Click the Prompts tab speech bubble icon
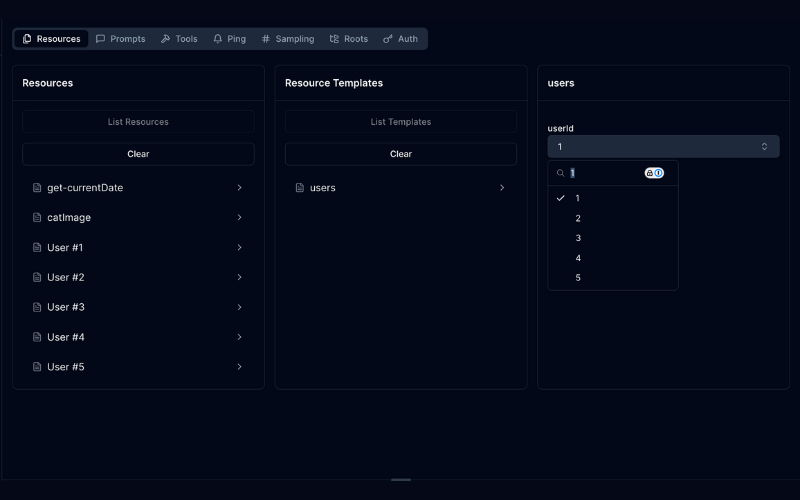Viewport: 800px width, 500px height. (x=101, y=39)
